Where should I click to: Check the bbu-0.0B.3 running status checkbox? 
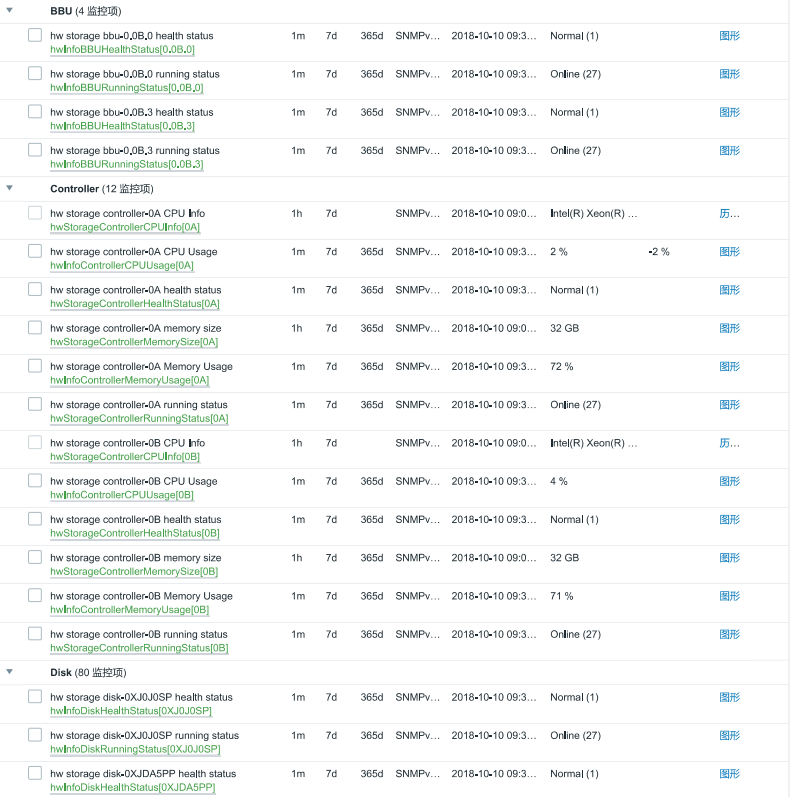click(x=35, y=150)
